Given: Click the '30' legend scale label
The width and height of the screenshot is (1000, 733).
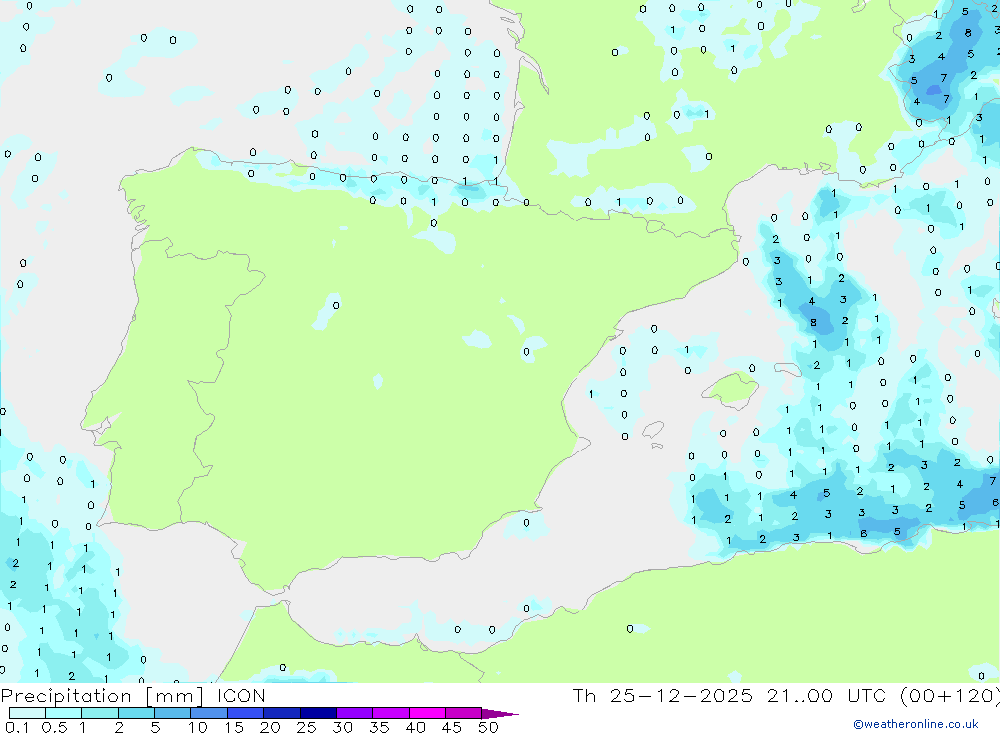Looking at the screenshot, I should click(x=342, y=727).
